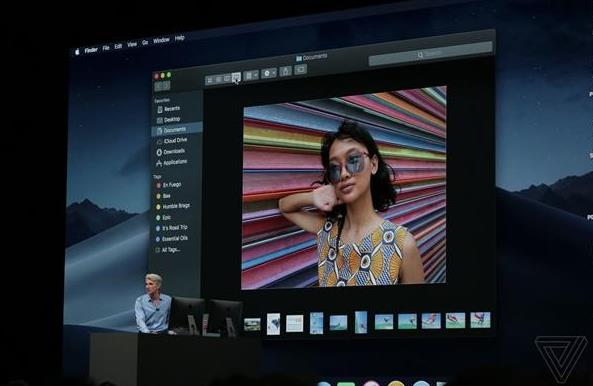
Task: Switch to icon view in Finder toolbar
Action: (x=210, y=80)
